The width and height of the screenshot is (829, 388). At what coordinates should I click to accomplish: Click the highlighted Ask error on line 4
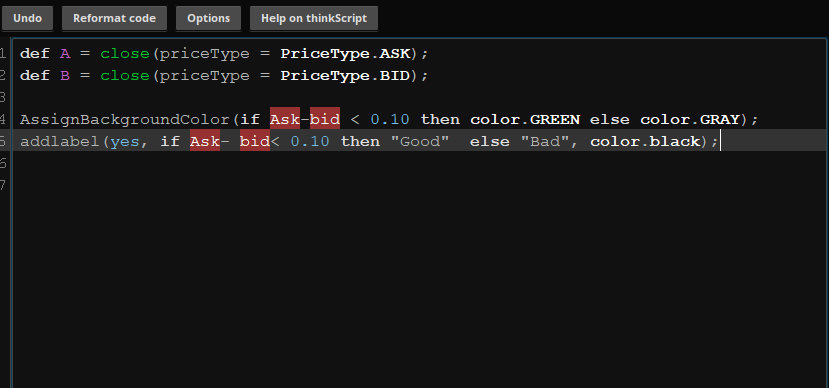[285, 119]
